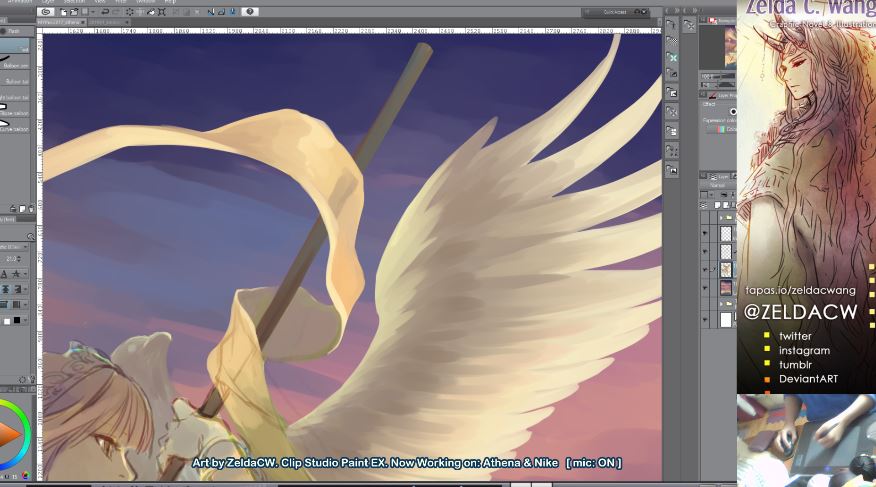Viewport: 876px width, 487px height.
Task: Toggle Snap to Special Ruler
Action: [222, 12]
